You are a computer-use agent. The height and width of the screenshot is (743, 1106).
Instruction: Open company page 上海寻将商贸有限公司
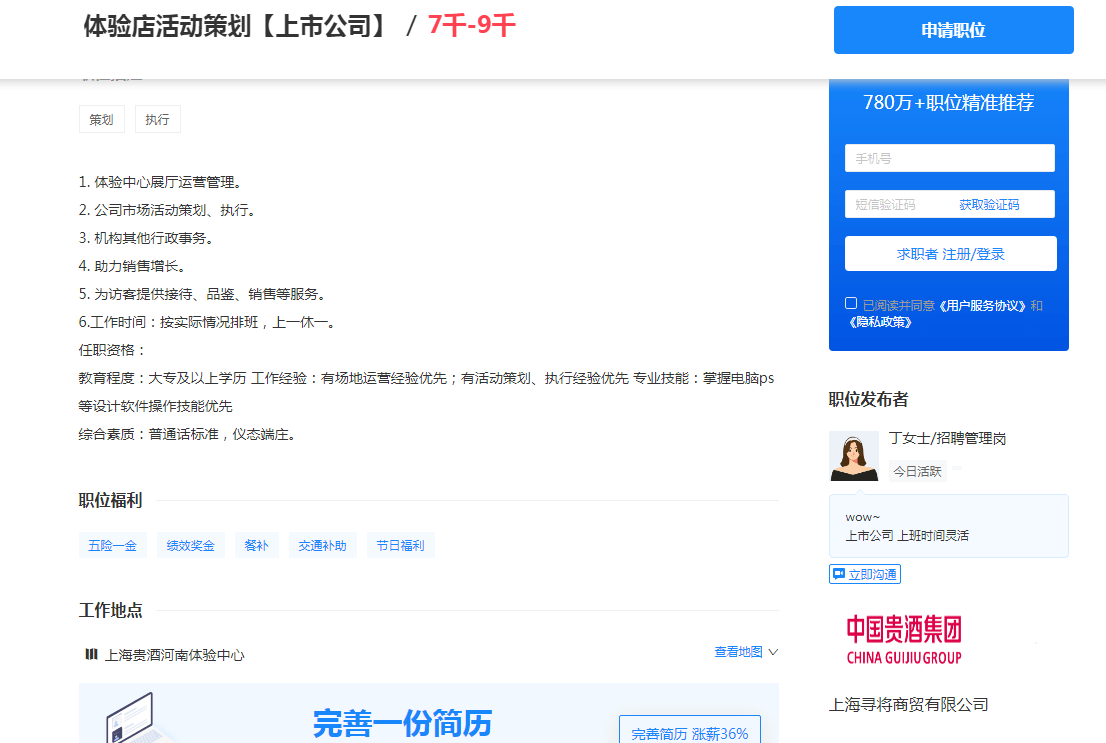click(908, 704)
